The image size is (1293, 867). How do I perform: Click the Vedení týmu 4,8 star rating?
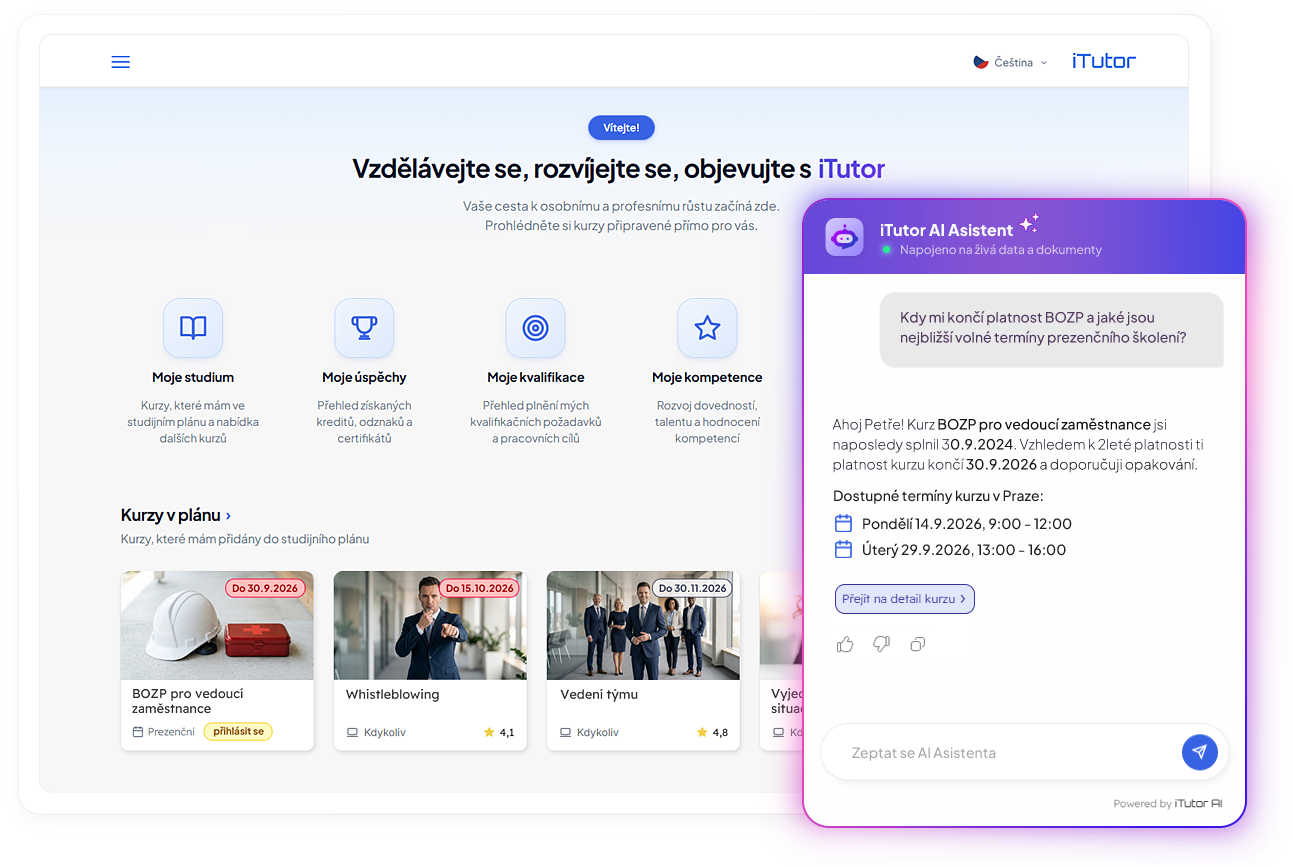712,732
